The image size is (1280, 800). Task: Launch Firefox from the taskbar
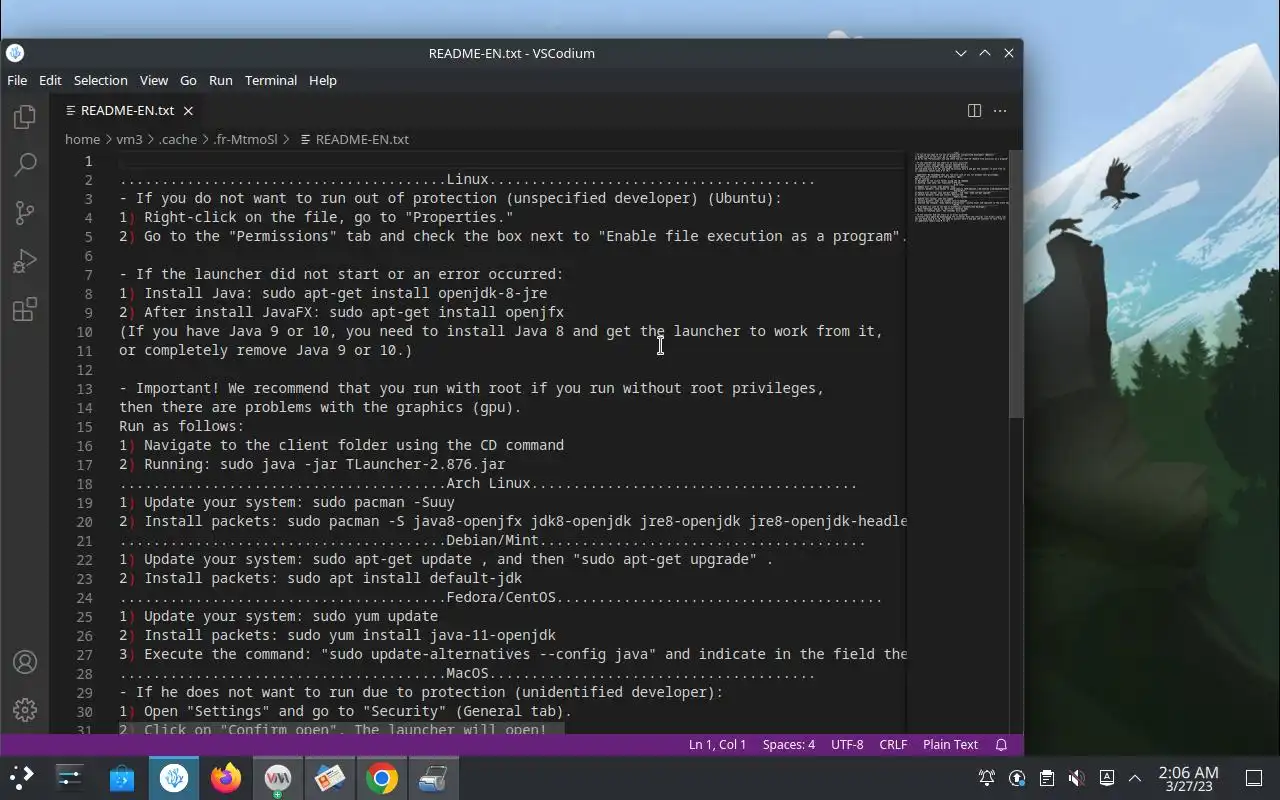coord(226,778)
